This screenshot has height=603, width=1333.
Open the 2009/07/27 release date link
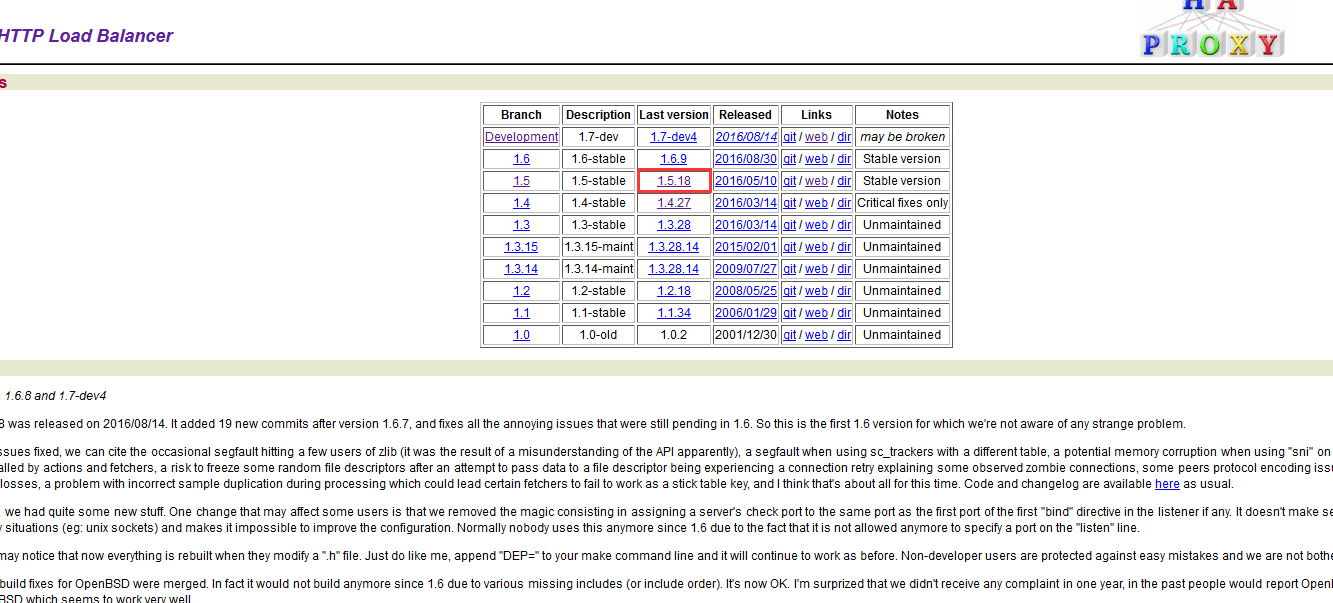(746, 269)
